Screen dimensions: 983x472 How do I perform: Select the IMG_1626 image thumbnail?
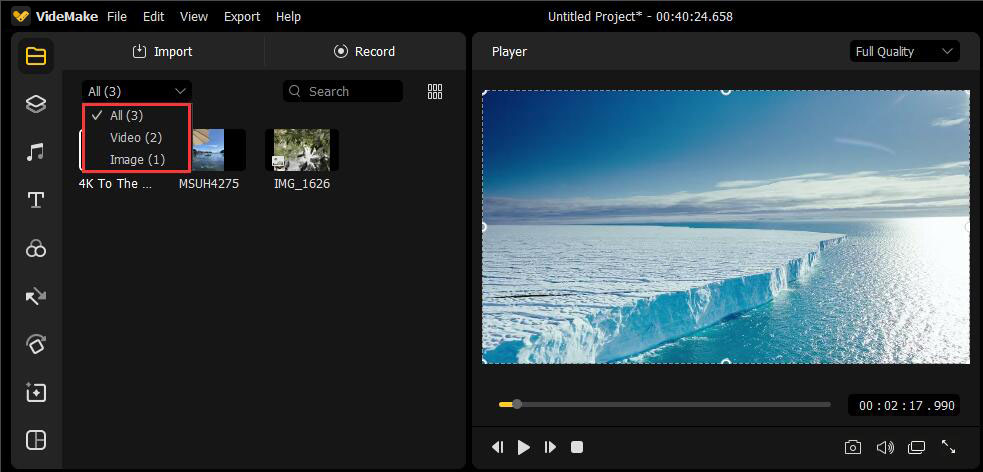pyautogui.click(x=302, y=150)
